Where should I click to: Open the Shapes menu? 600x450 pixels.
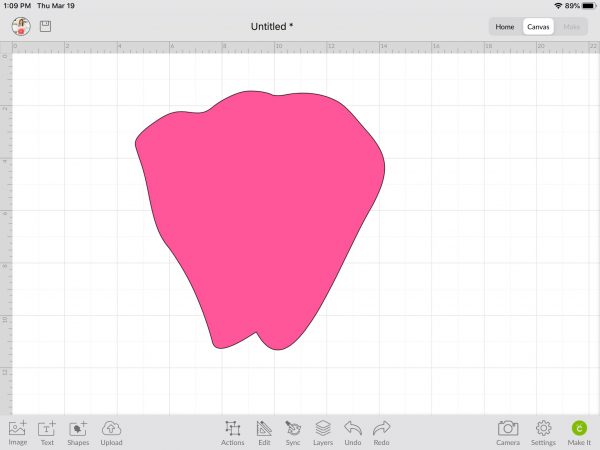[x=78, y=432]
